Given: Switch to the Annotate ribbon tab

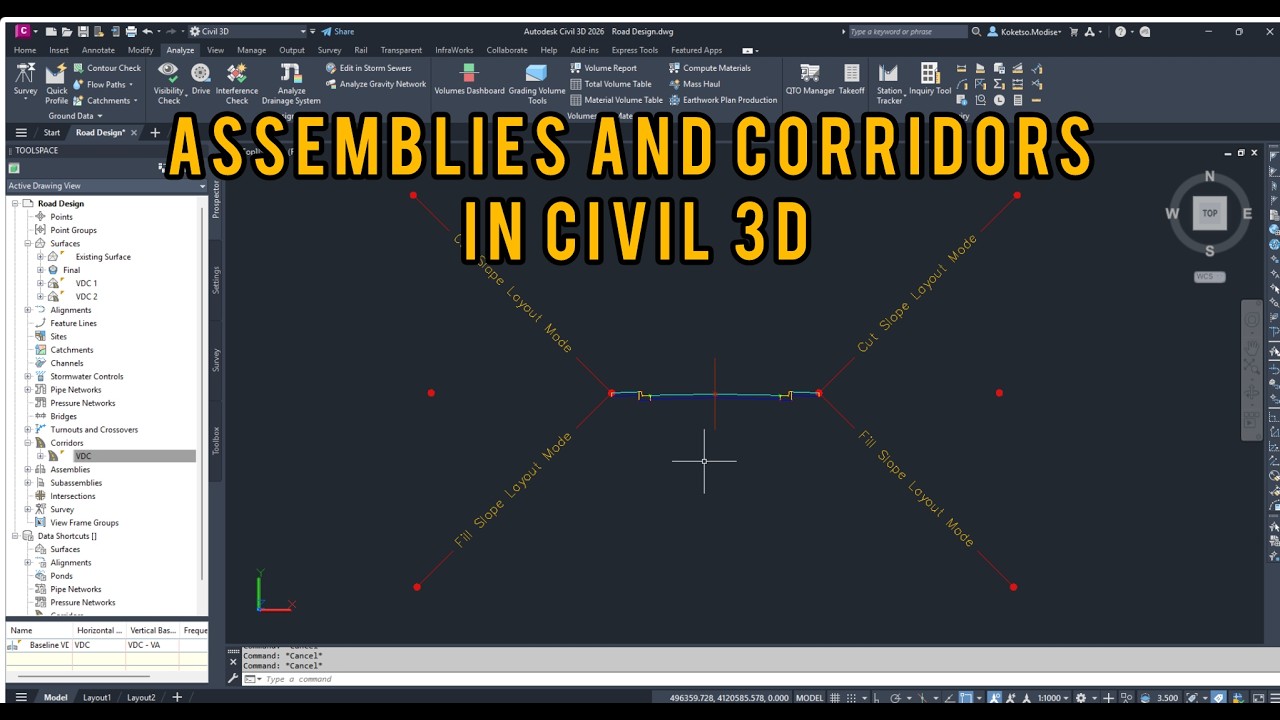Looking at the screenshot, I should click(x=98, y=50).
